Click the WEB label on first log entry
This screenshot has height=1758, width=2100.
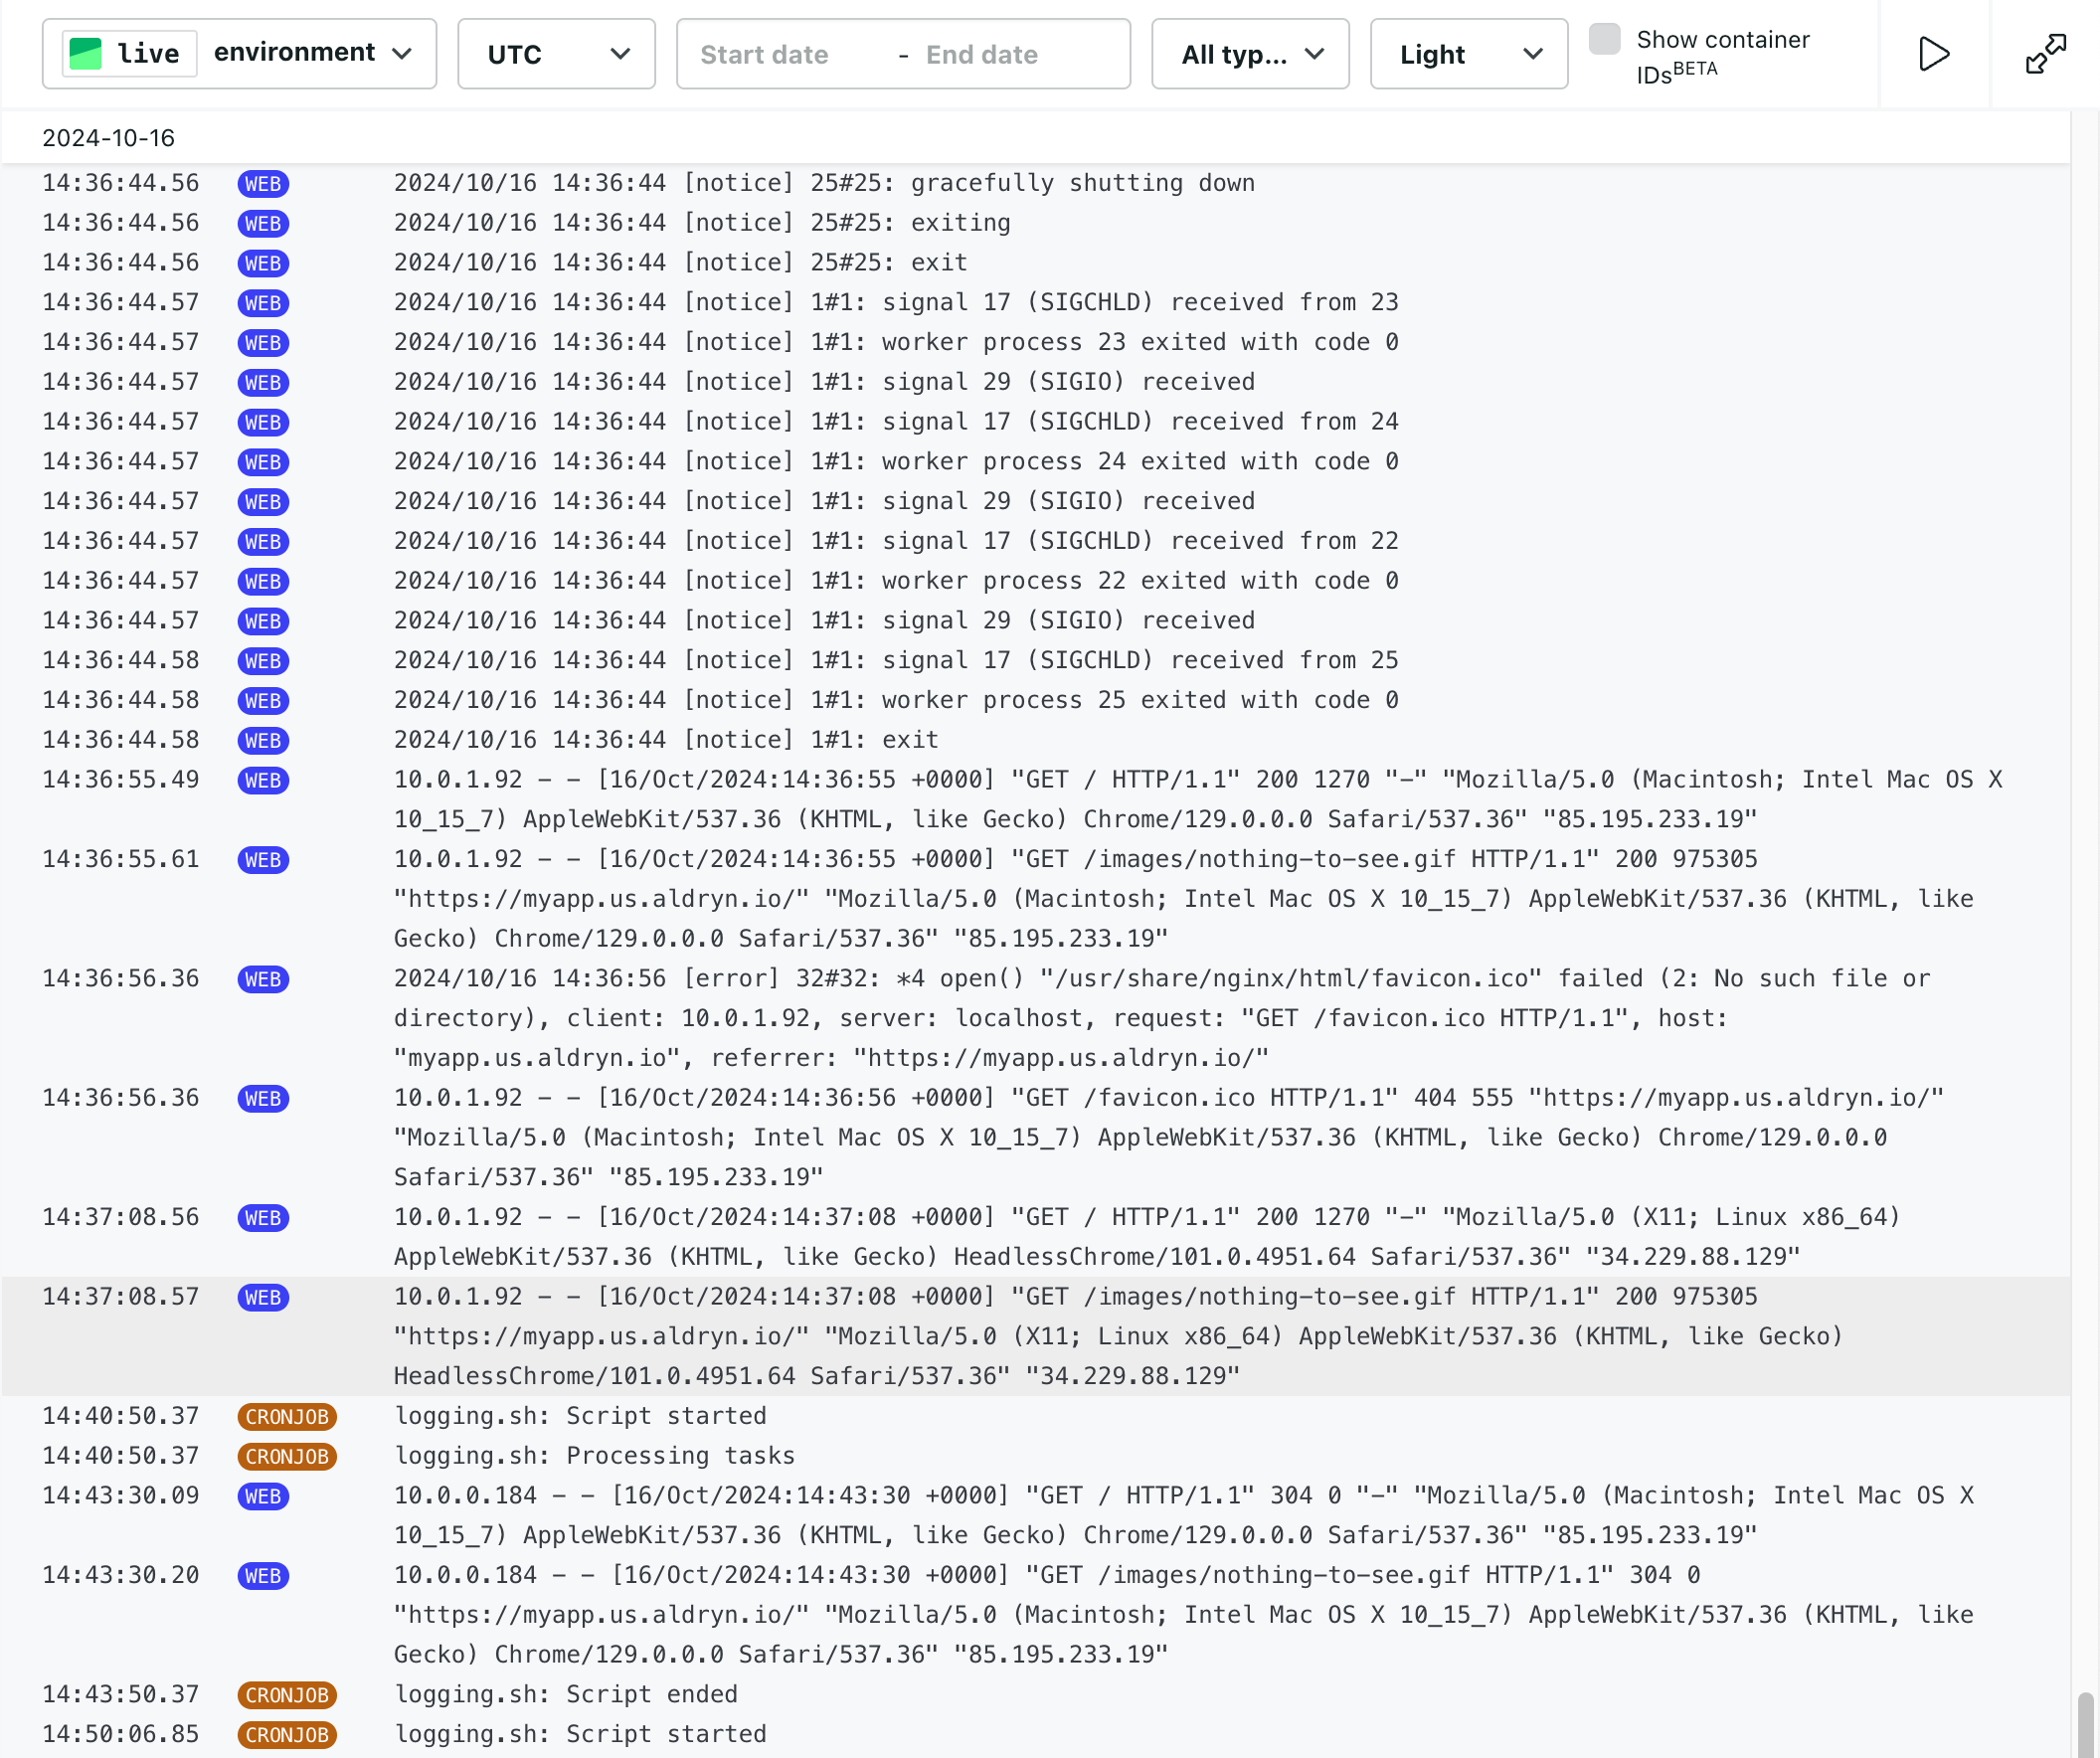(265, 183)
